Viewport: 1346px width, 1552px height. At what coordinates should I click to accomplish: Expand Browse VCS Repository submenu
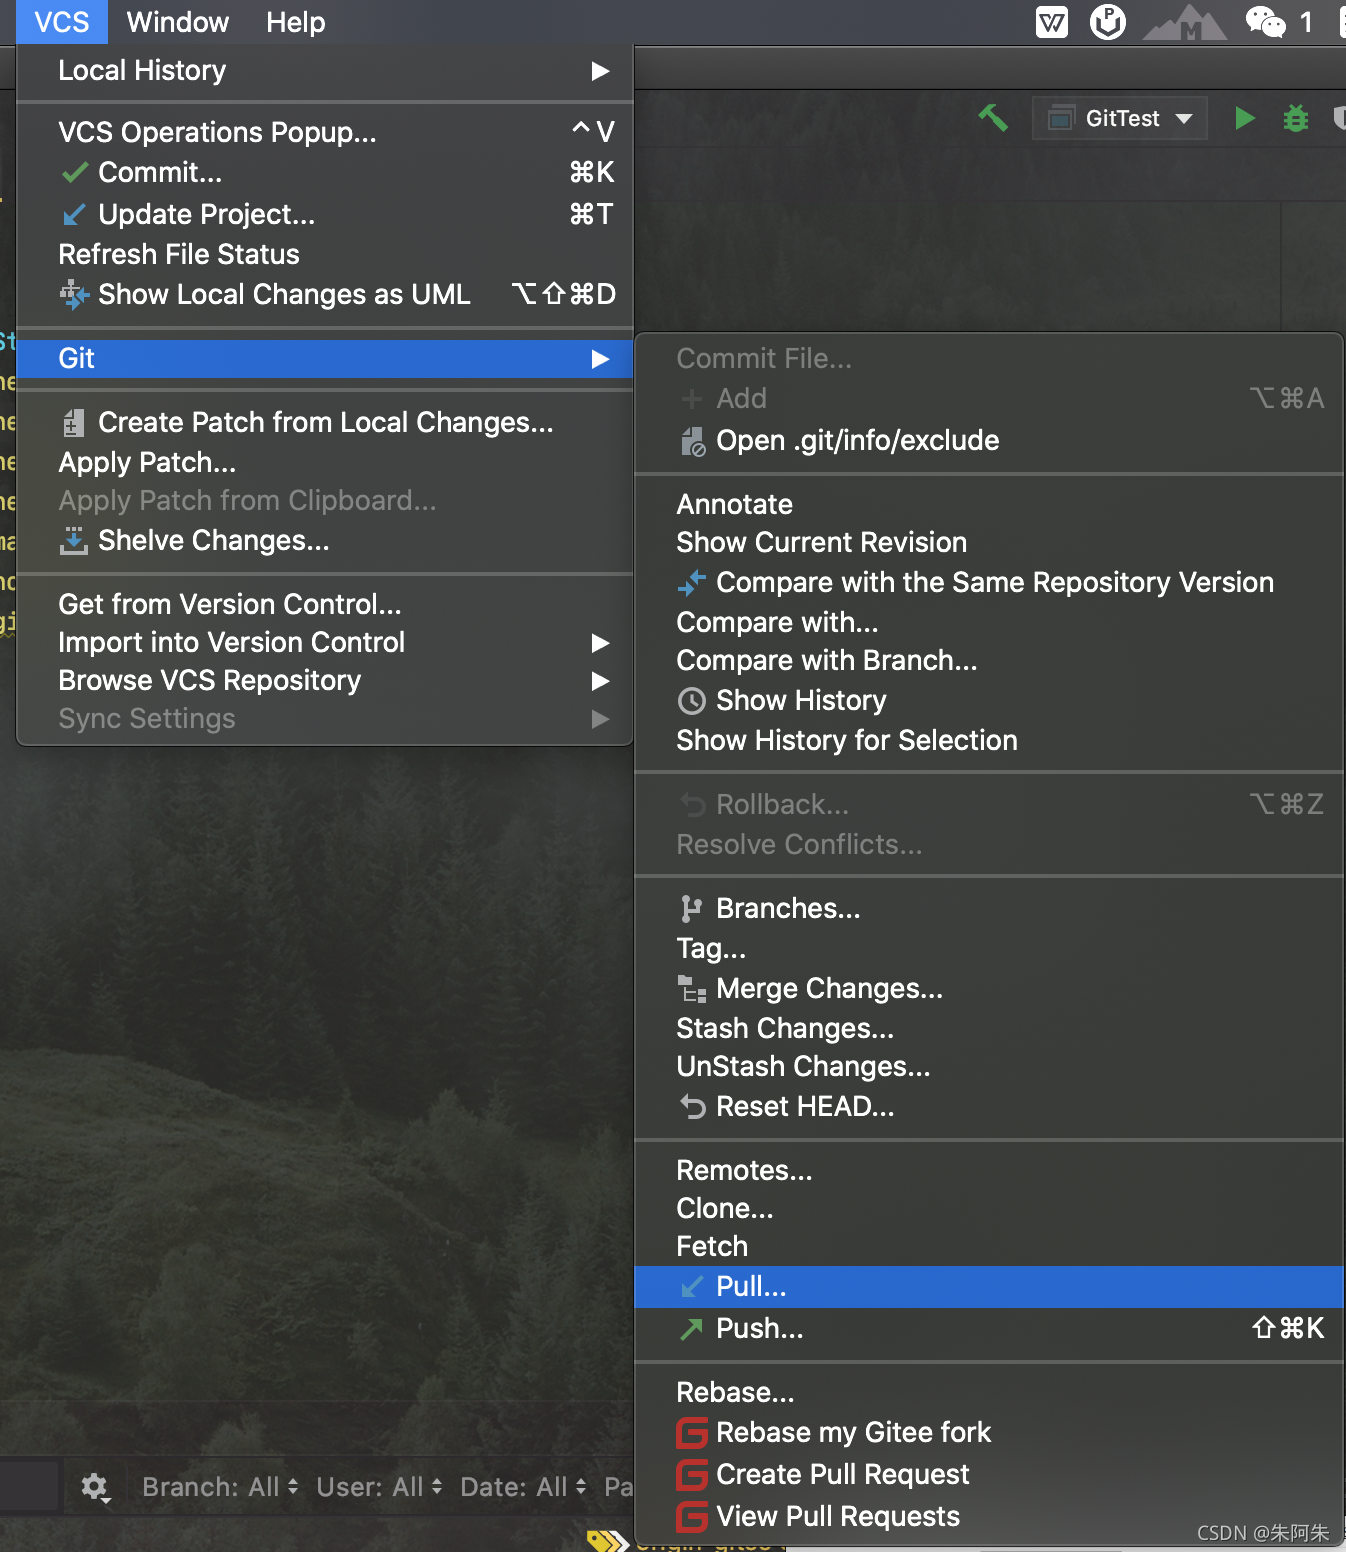(325, 680)
